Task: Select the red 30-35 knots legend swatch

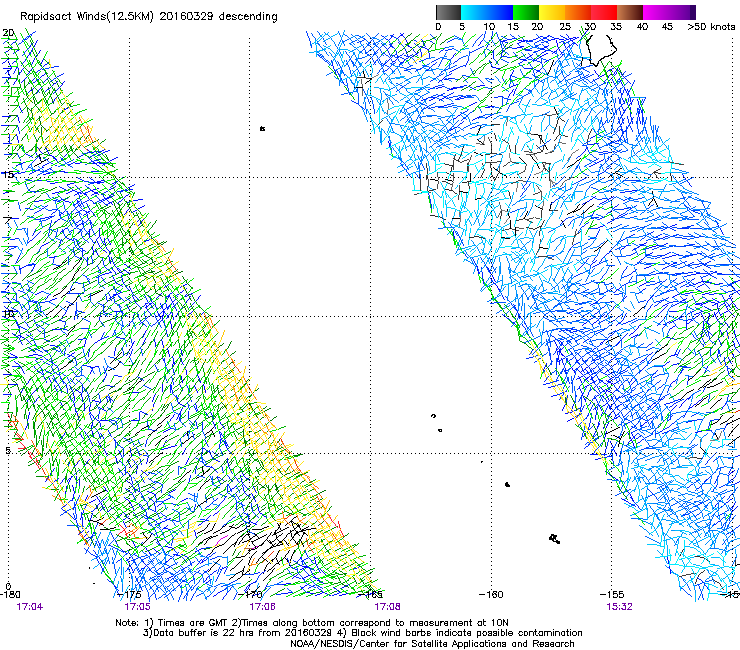Action: pos(604,12)
